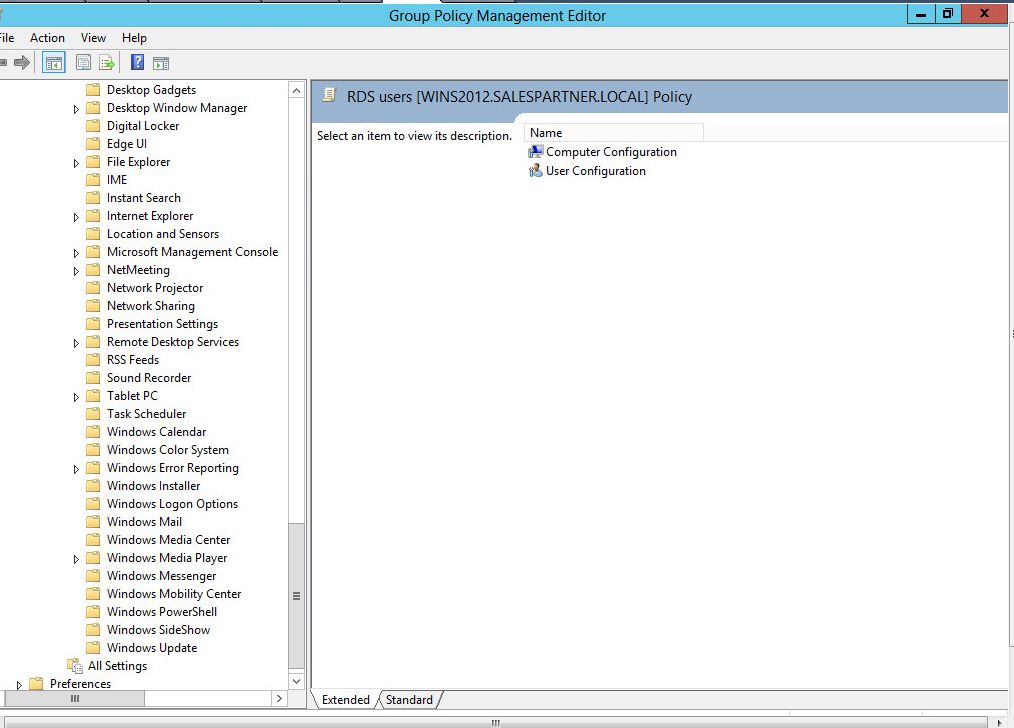Expand the Internet Explorer tree node
1014x728 pixels.
77,217
